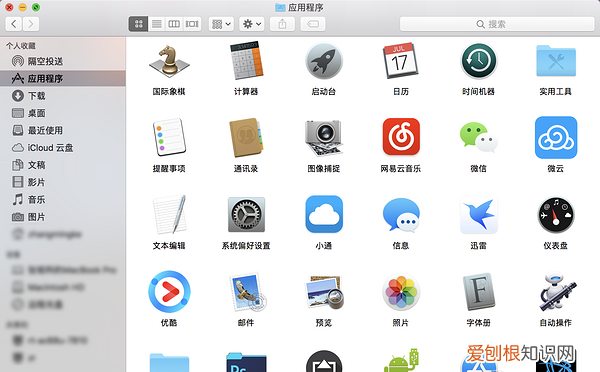Select 应用程序 Applications in sidebar
The width and height of the screenshot is (600, 372).
63,78
